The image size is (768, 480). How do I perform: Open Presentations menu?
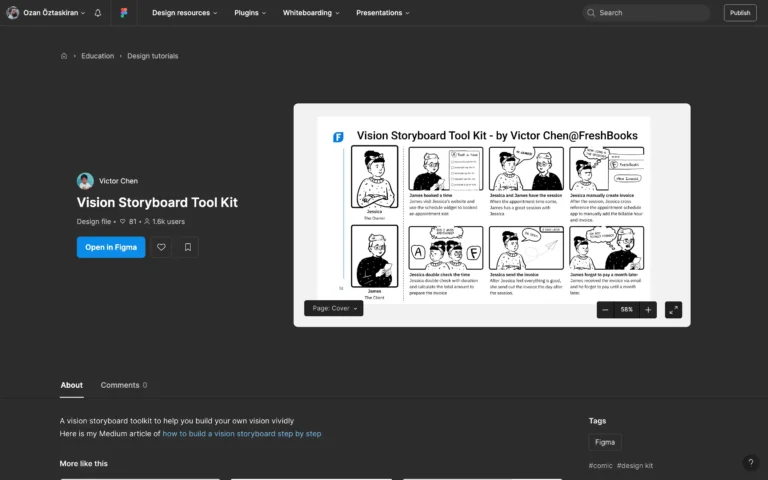383,13
